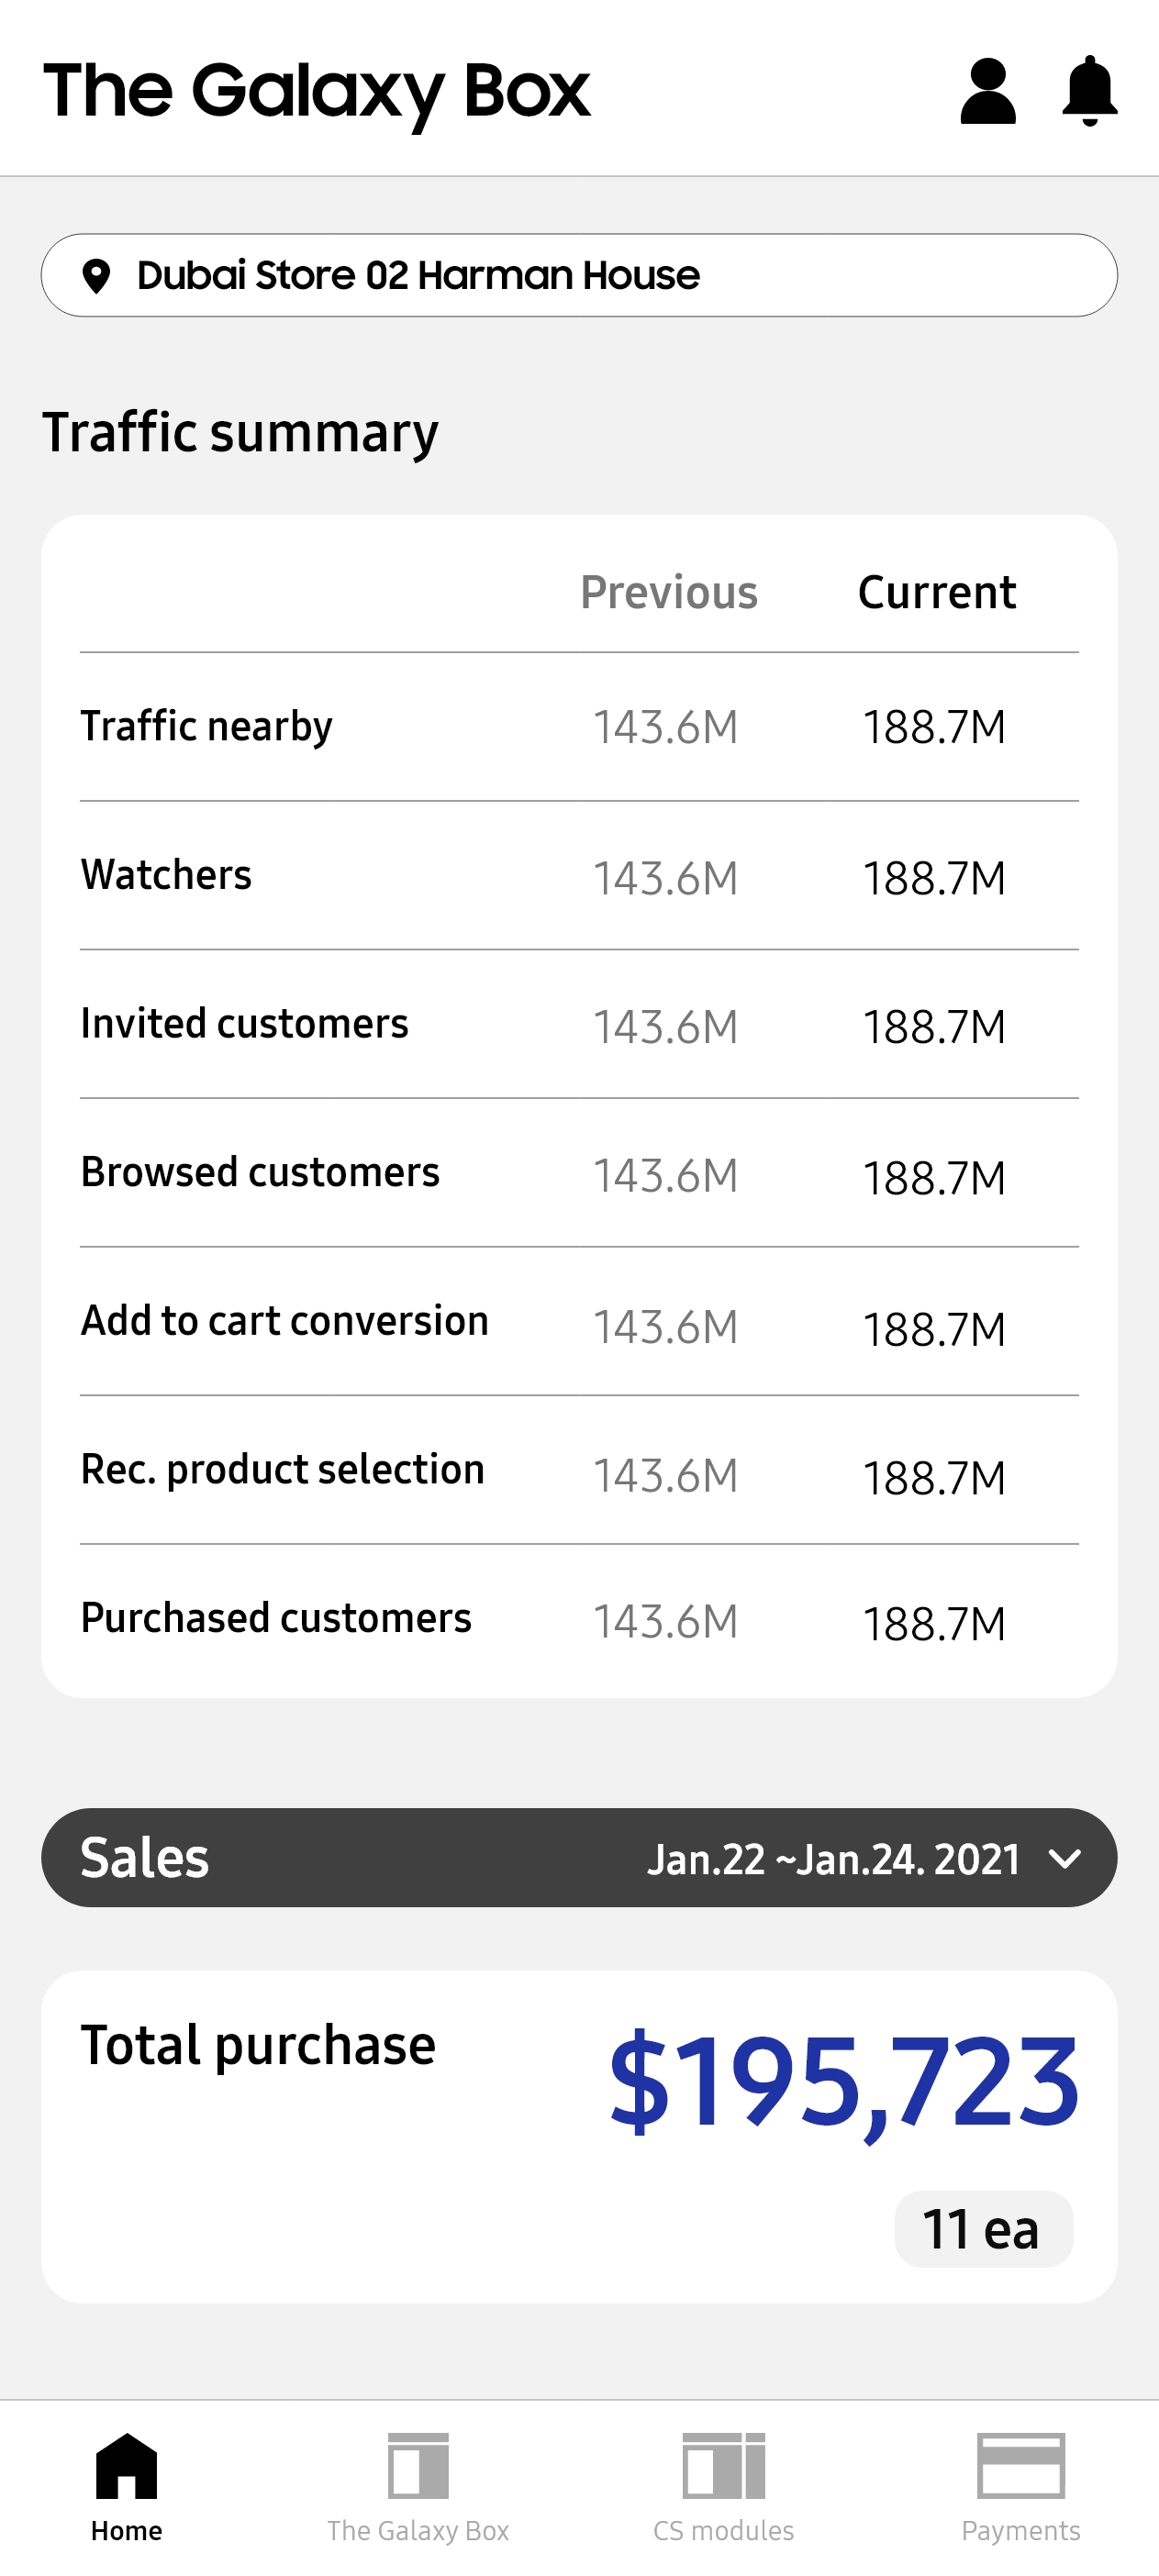1159x2576 pixels.
Task: Expand the Sales date range chevron
Action: pos(1065,1859)
